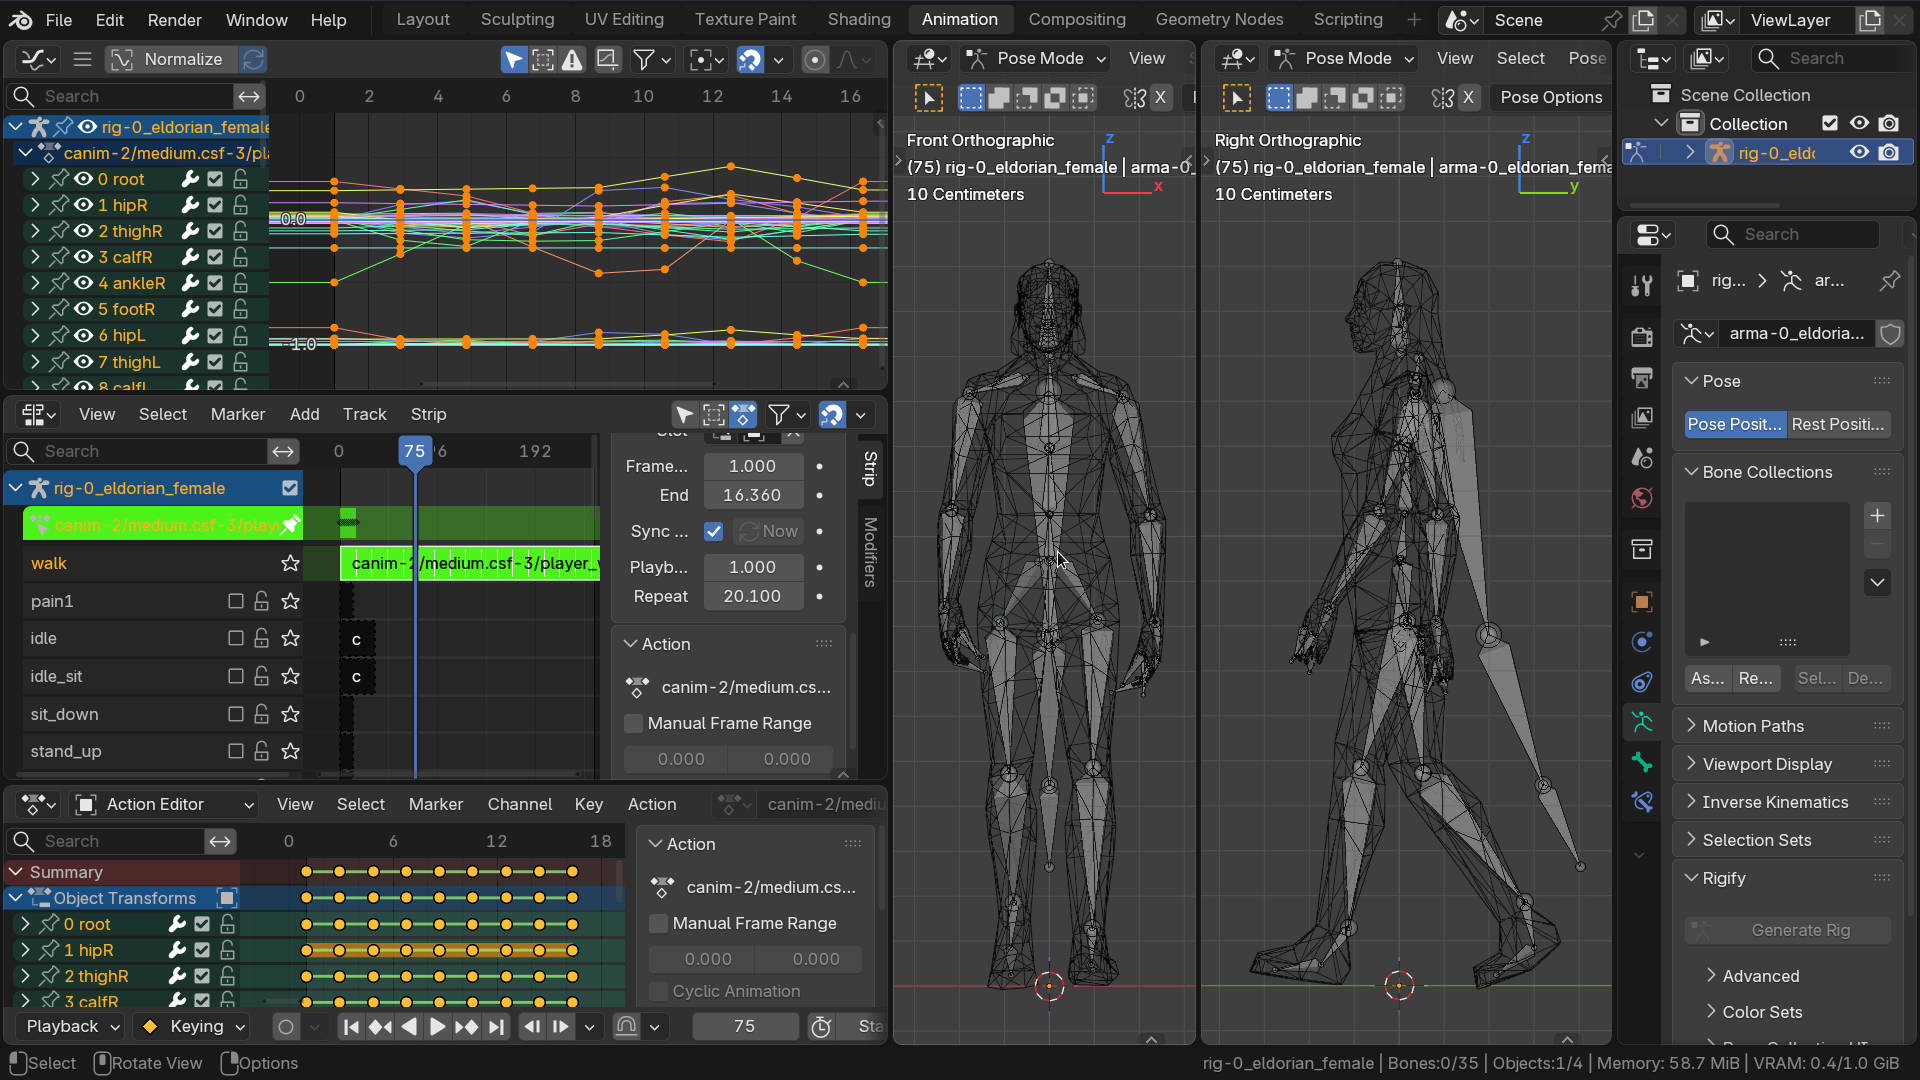This screenshot has width=1920, height=1080.
Task: Click the pin icon in properties header
Action: [x=1889, y=281]
